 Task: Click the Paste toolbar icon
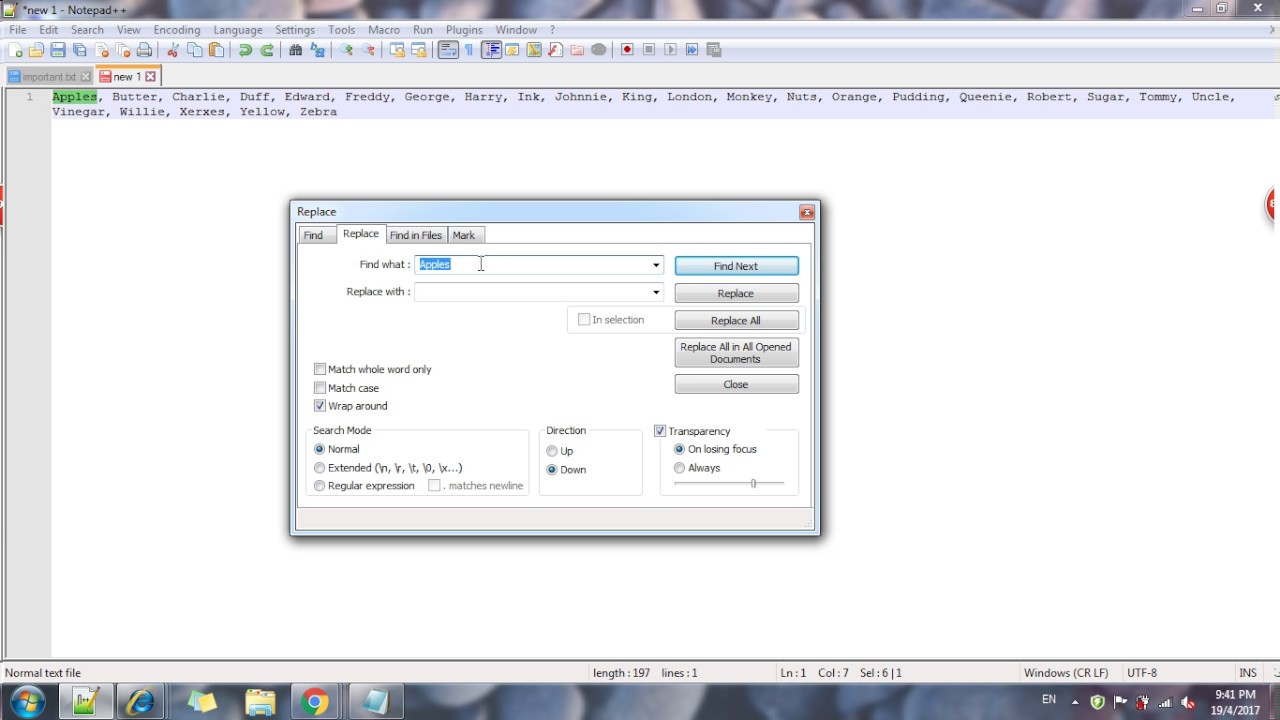tap(216, 50)
